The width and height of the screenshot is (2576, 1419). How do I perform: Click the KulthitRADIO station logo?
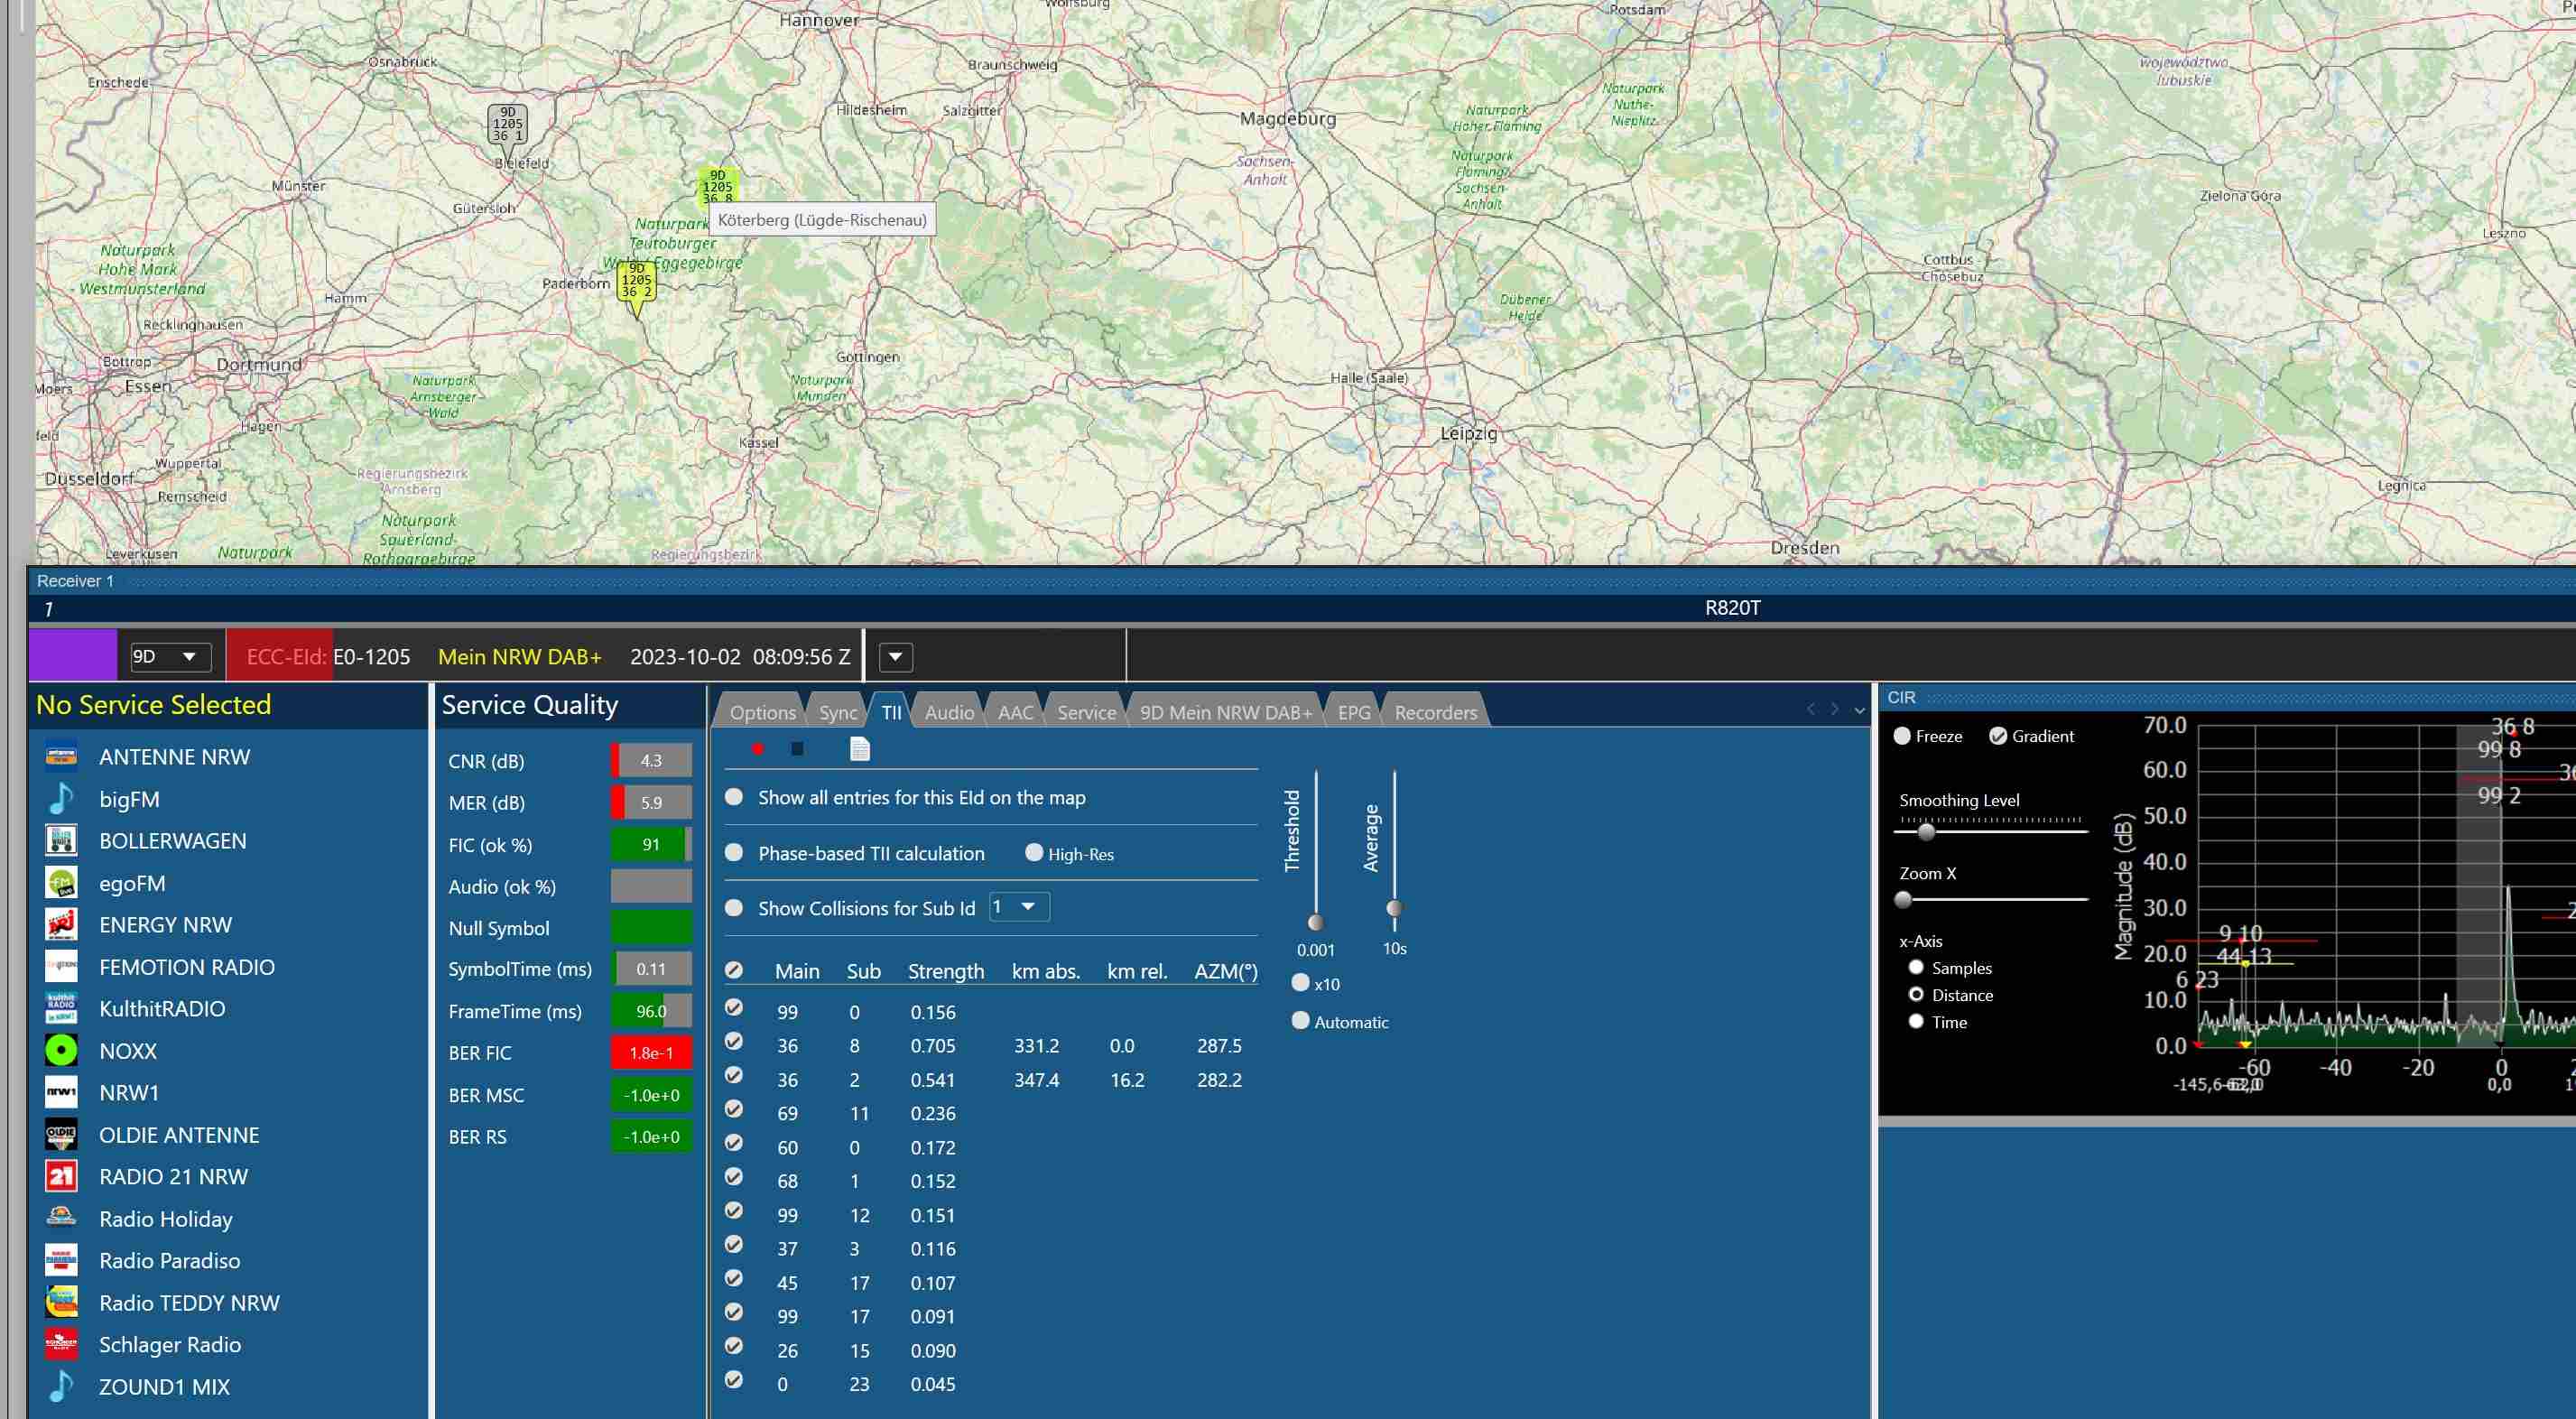coord(61,1008)
